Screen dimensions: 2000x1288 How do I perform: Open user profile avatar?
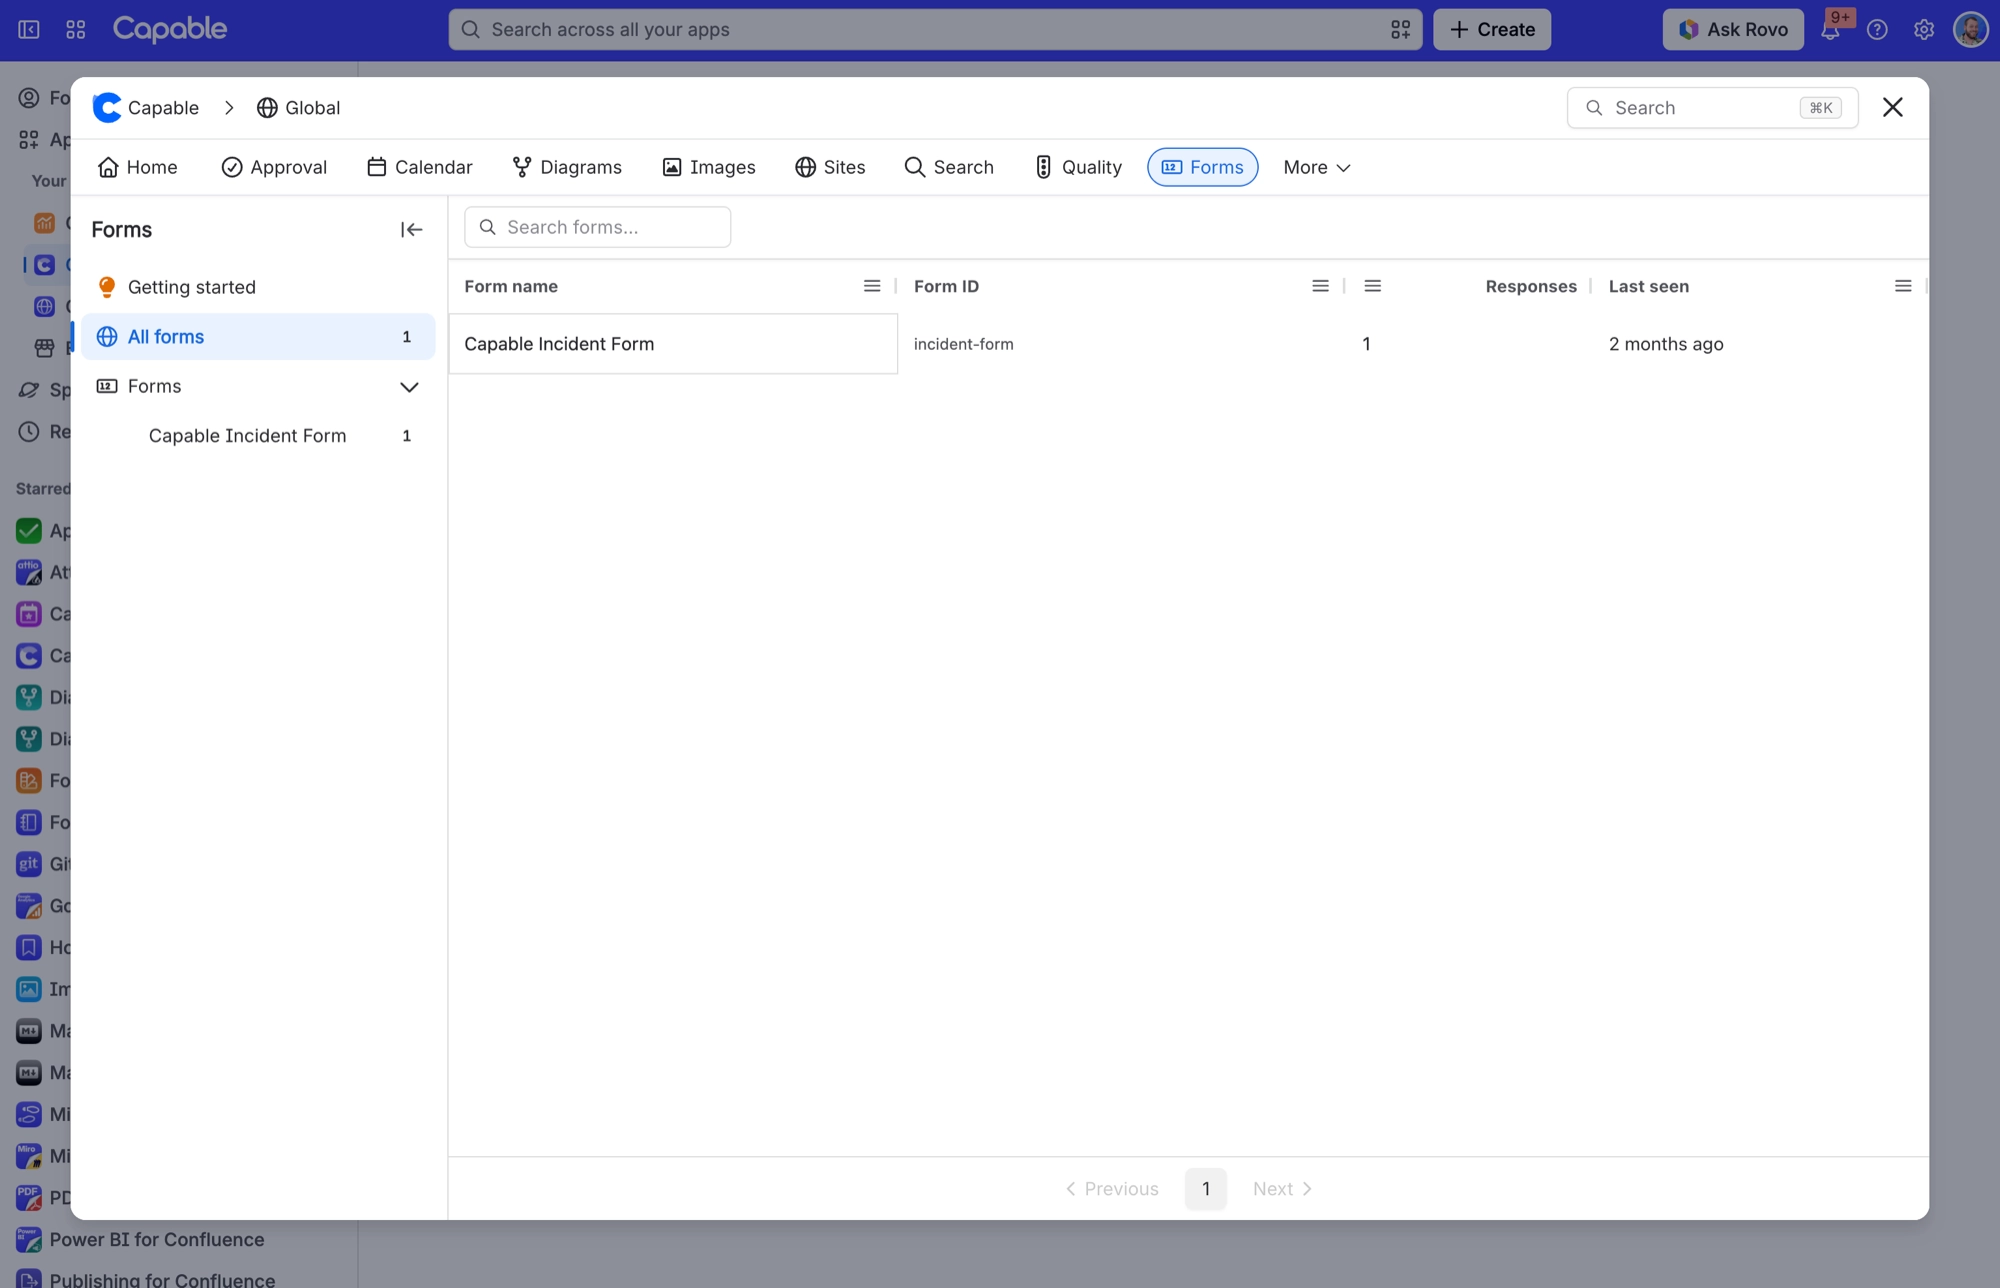pos(1971,29)
